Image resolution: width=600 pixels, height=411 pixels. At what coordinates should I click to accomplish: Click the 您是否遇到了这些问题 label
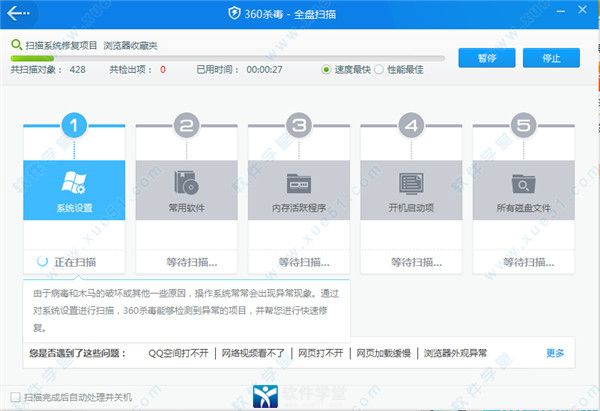pyautogui.click(x=77, y=353)
